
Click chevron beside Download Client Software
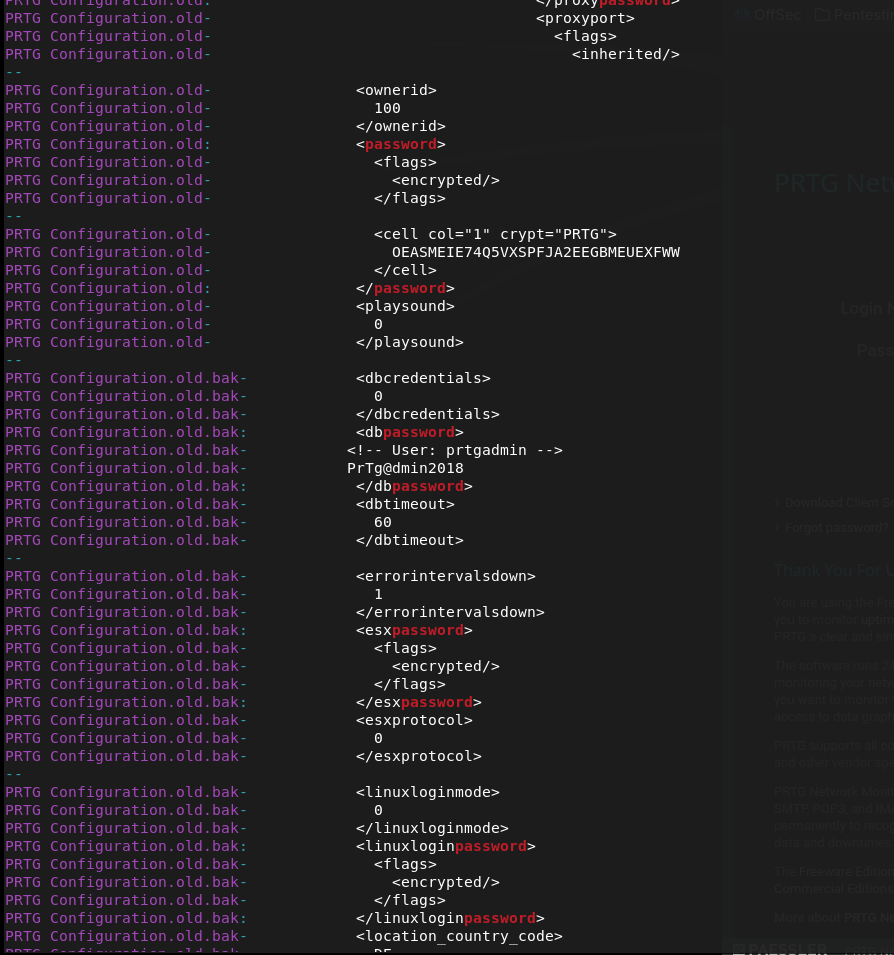click(778, 503)
